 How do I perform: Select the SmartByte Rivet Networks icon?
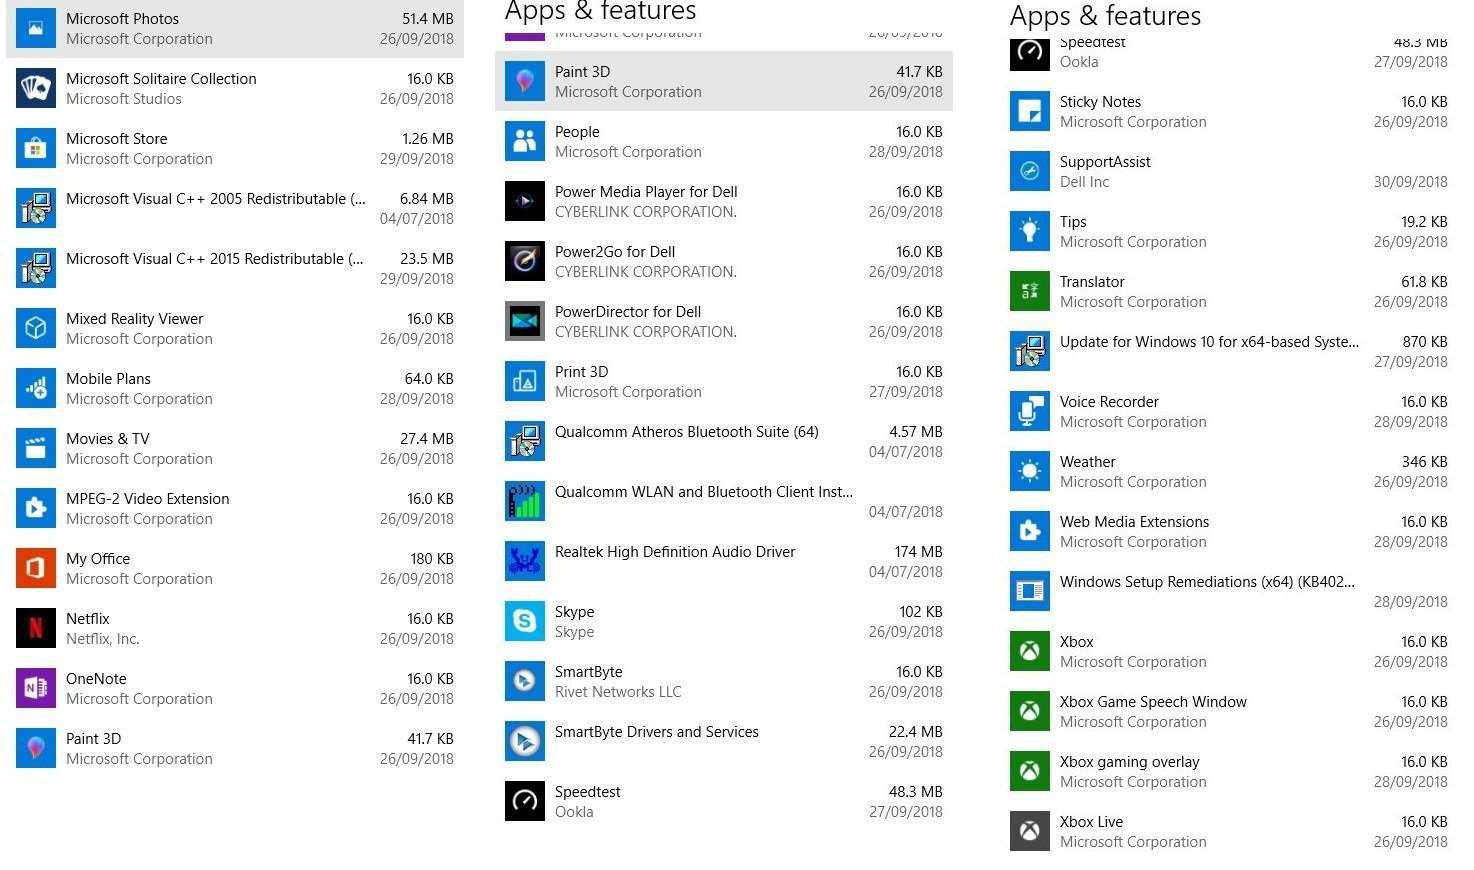coord(525,681)
